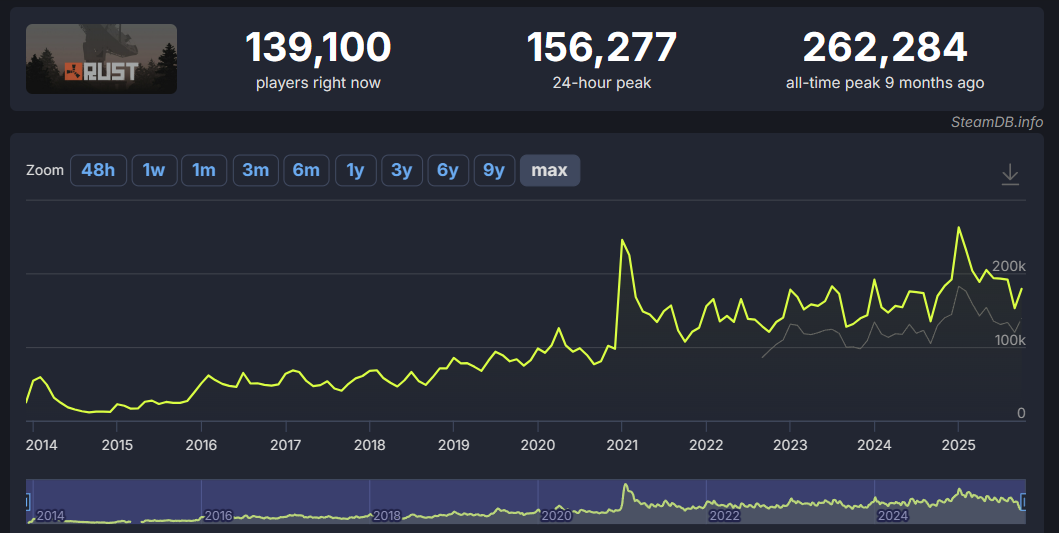Click the 2016 marker in the navigator
The height and width of the screenshot is (533, 1059).
(x=218, y=516)
